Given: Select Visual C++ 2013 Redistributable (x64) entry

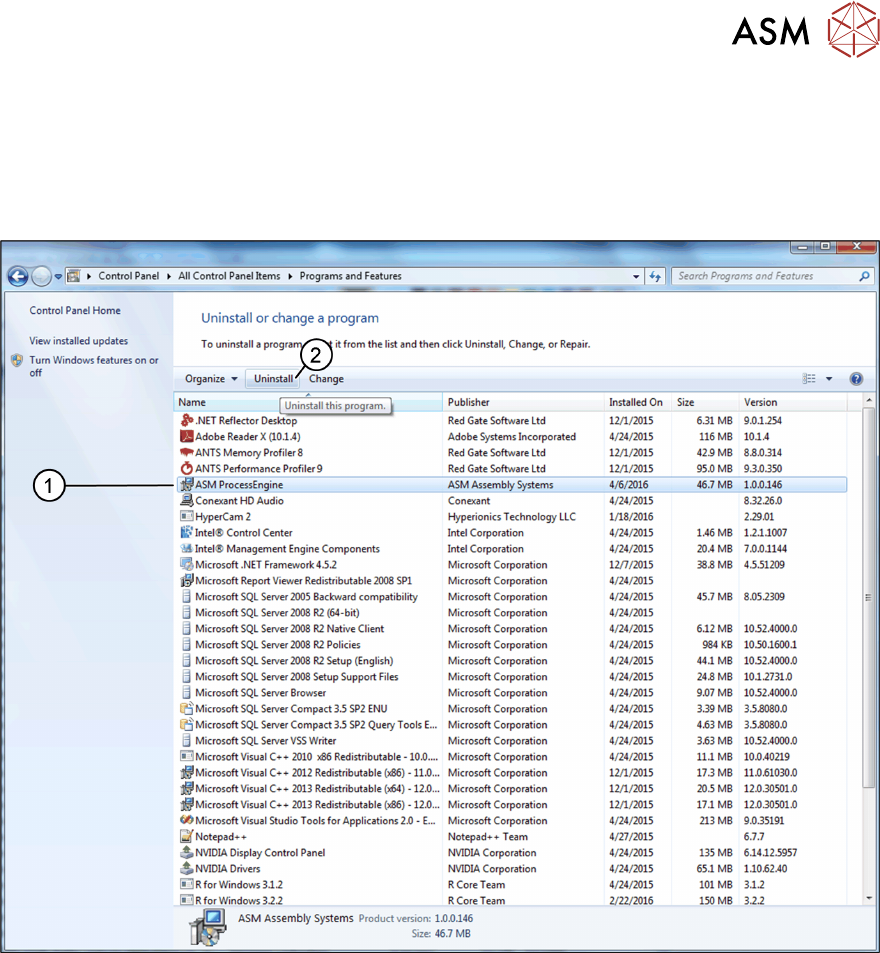Looking at the screenshot, I should (x=510, y=788).
